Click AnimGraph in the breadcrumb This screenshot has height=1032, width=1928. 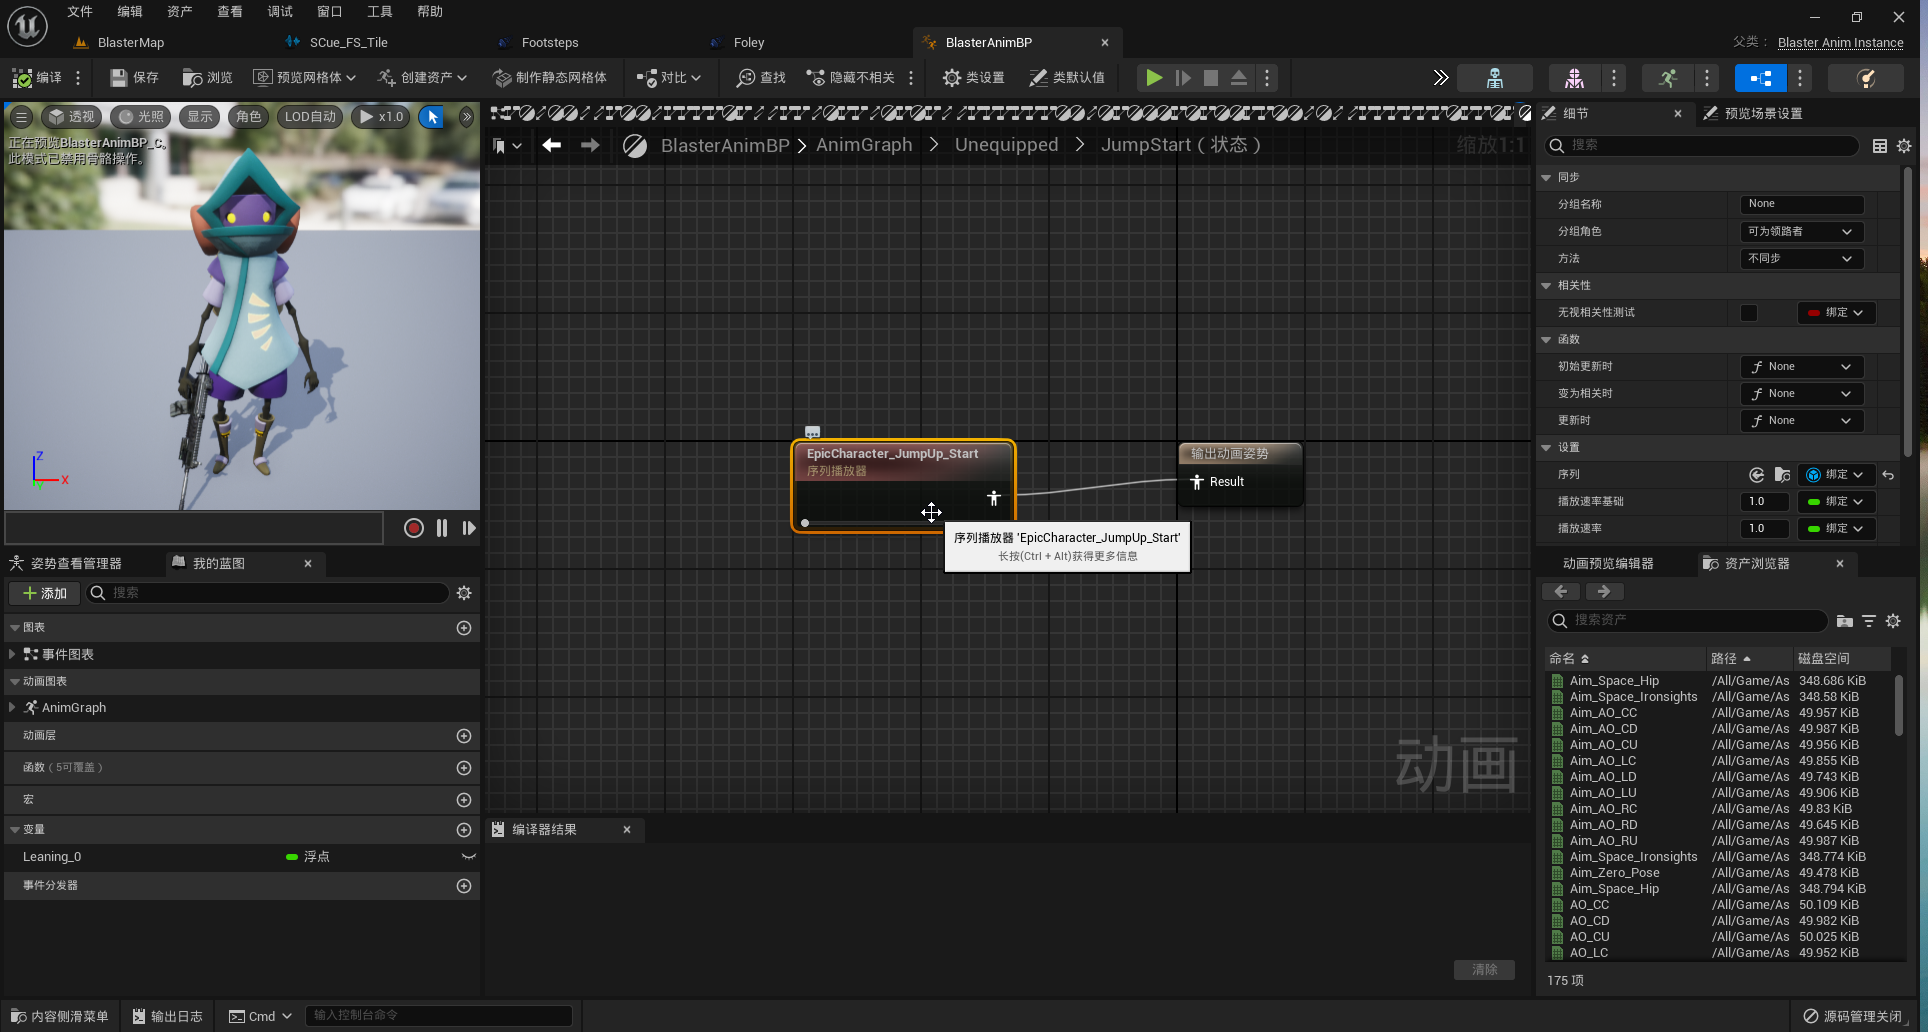pos(864,145)
